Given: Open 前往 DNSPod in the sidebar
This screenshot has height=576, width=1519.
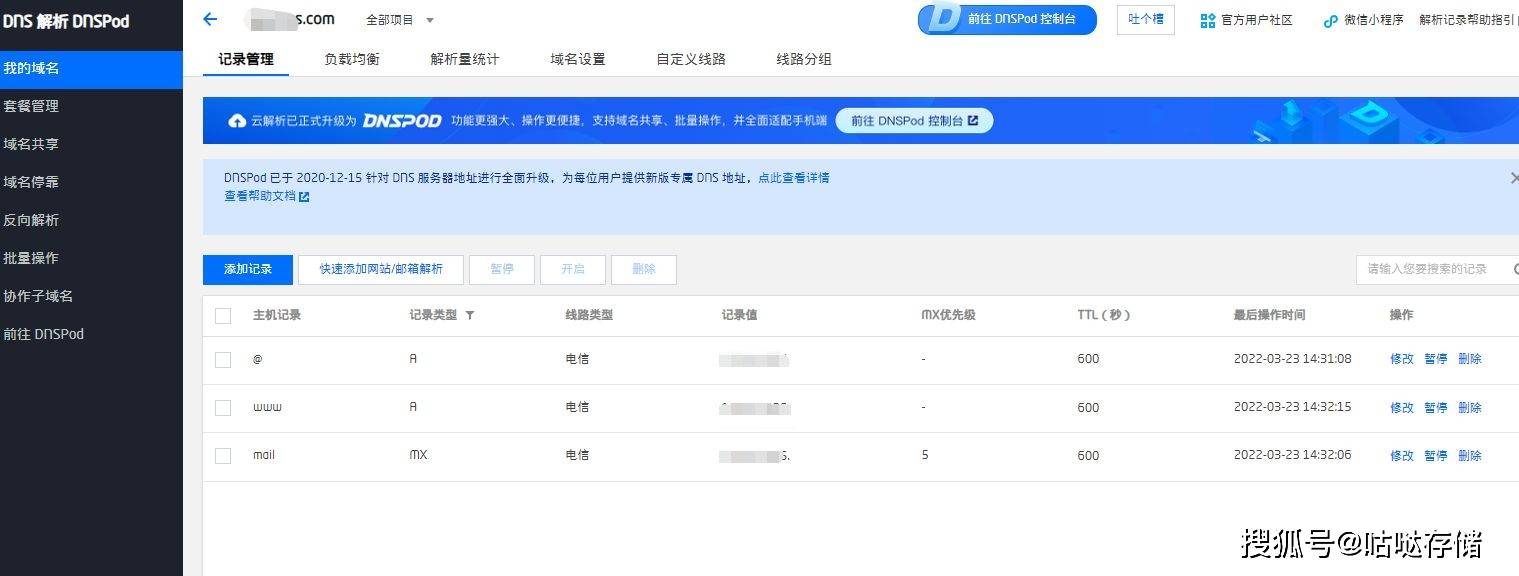Looking at the screenshot, I should point(91,334).
